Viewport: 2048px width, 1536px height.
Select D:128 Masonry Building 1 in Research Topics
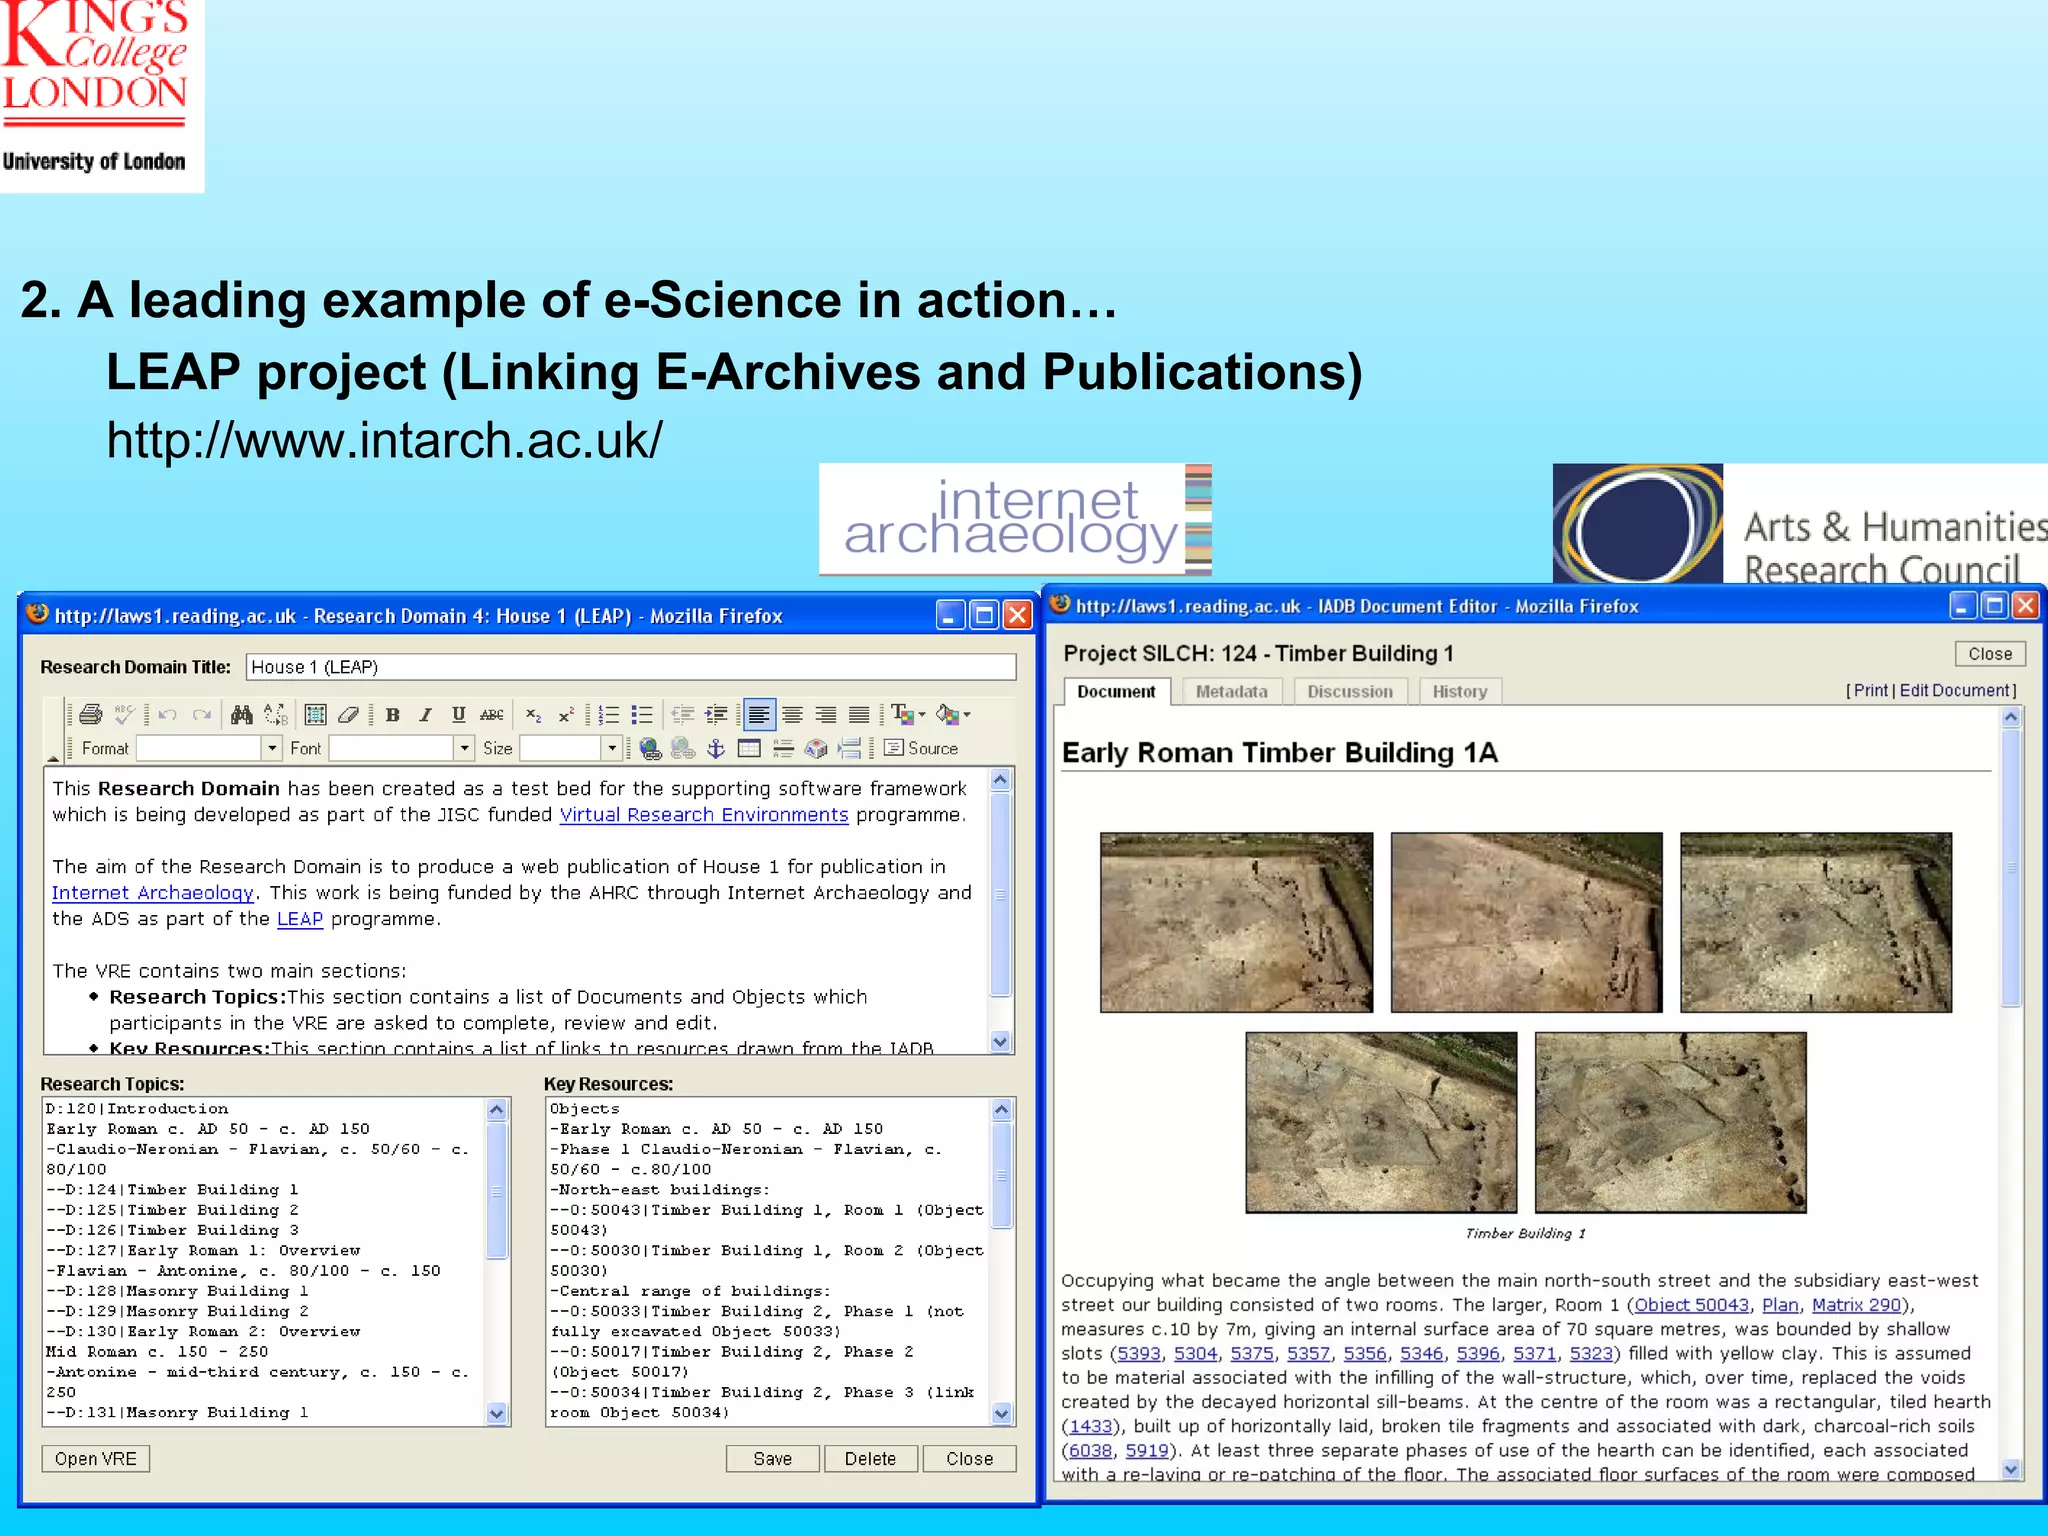(177, 1291)
